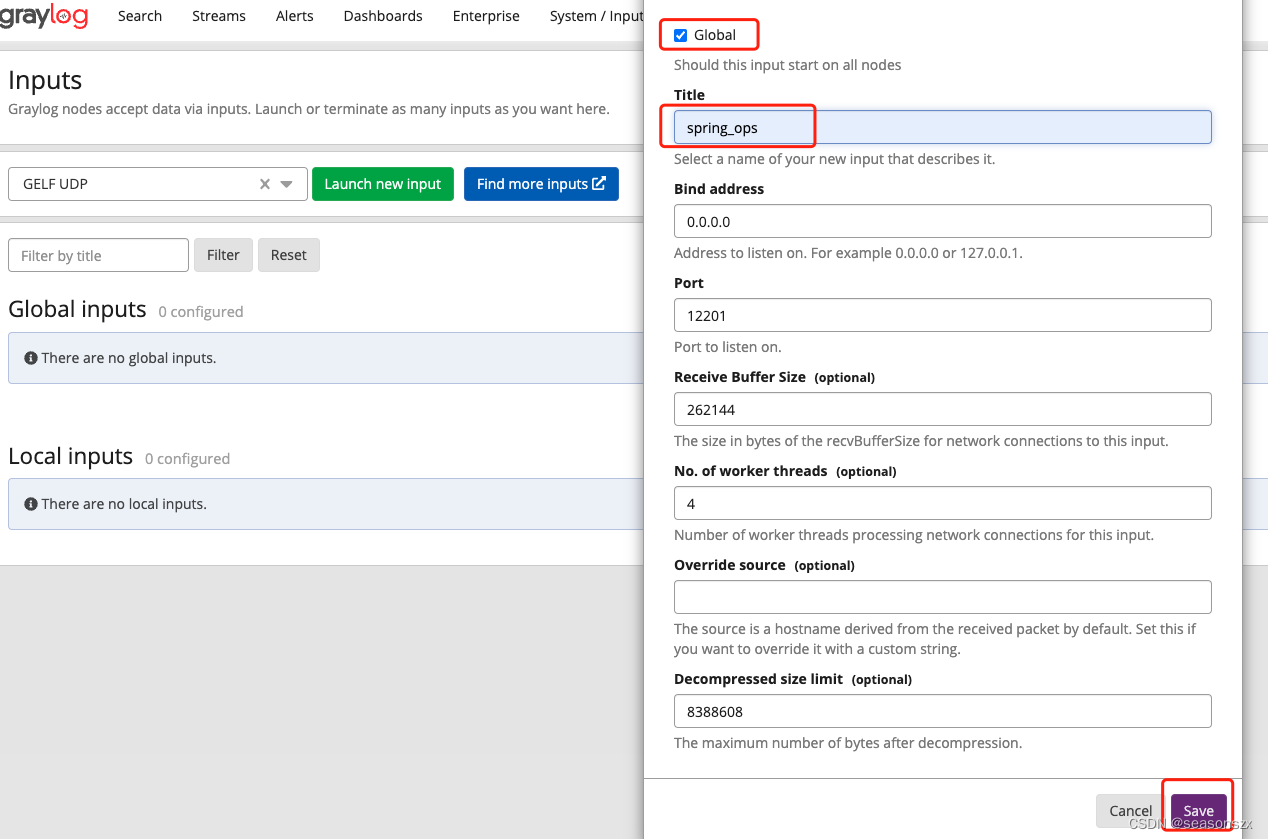Open the Enterprise menu
Viewport: 1268px width, 839px height.
485,16
